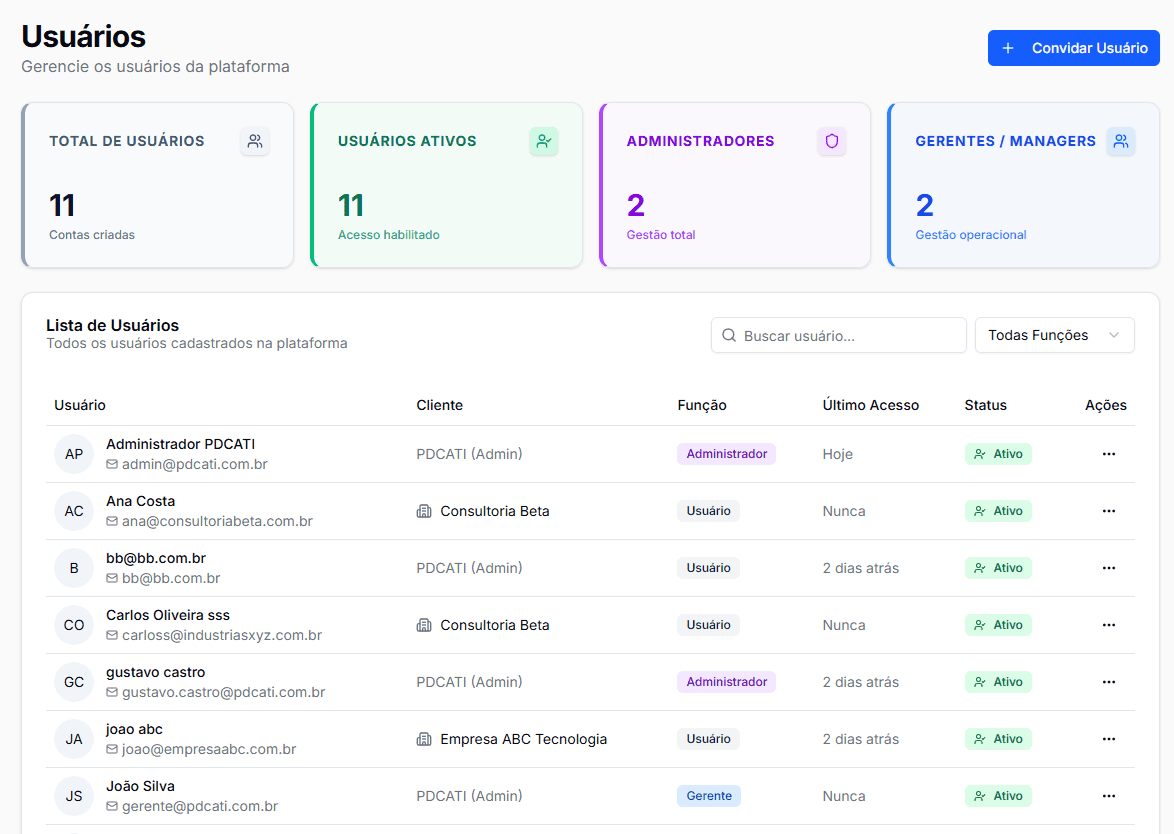
Task: Open actions menu for Administrador PDCATI
Action: pyautogui.click(x=1109, y=454)
